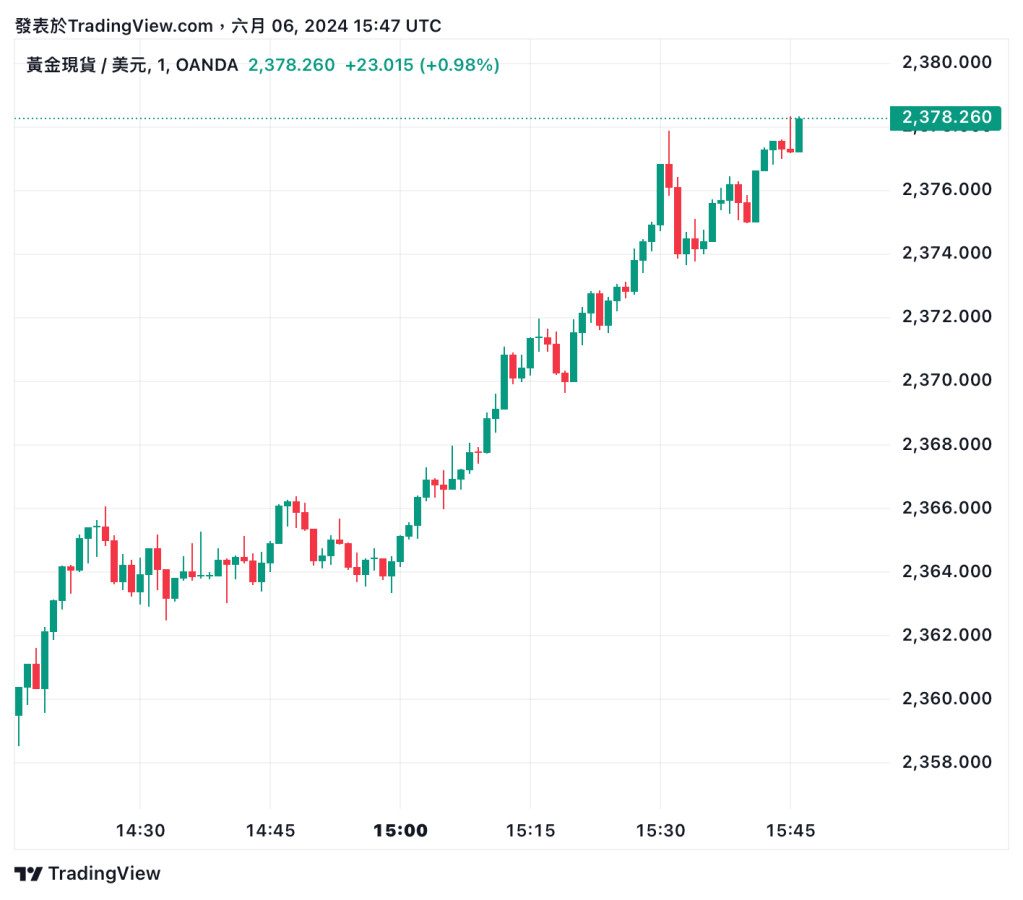Click the latest green candle at far right
The height and width of the screenshot is (900, 1023).
tap(799, 135)
